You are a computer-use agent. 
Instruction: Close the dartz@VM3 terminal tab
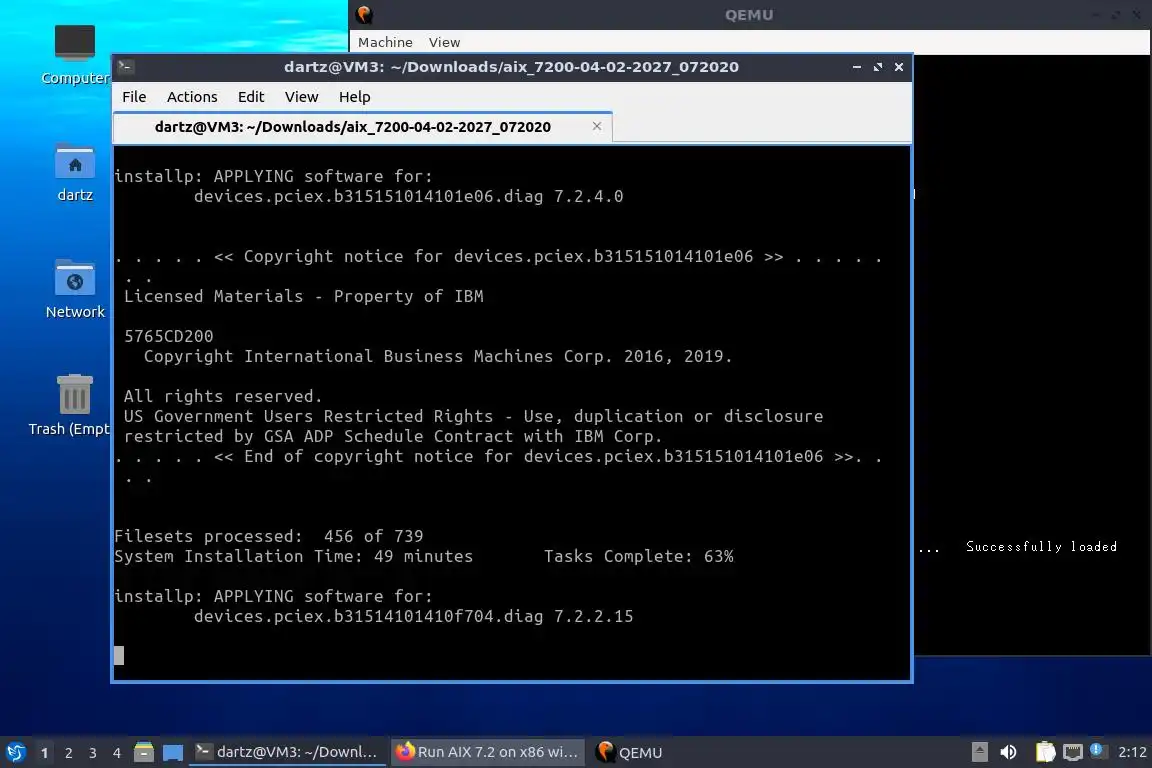coord(597,126)
